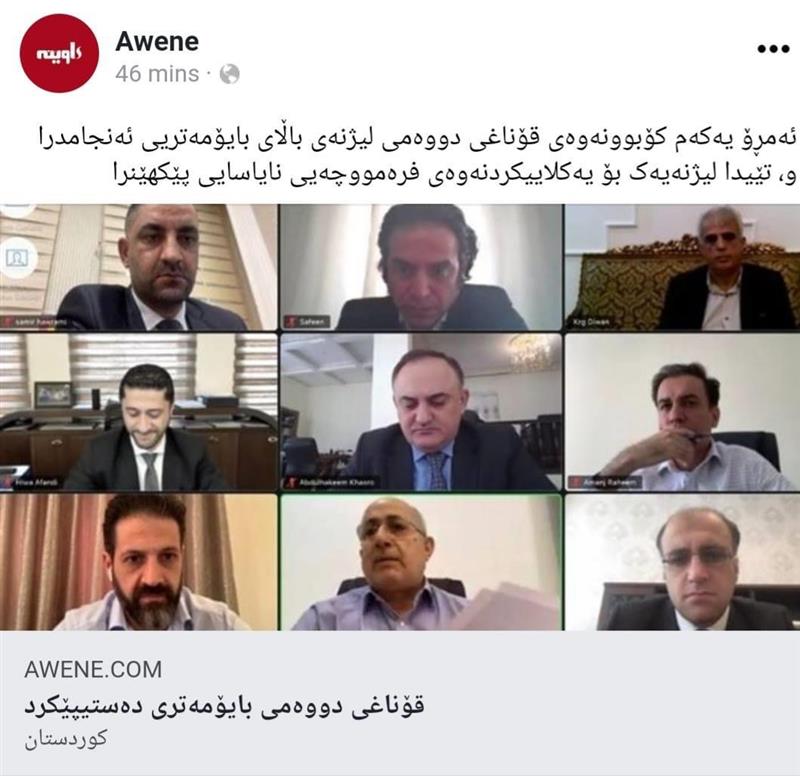Click the muted mic icon beside Amanj Raheem
This screenshot has width=800, height=776.
tap(575, 482)
